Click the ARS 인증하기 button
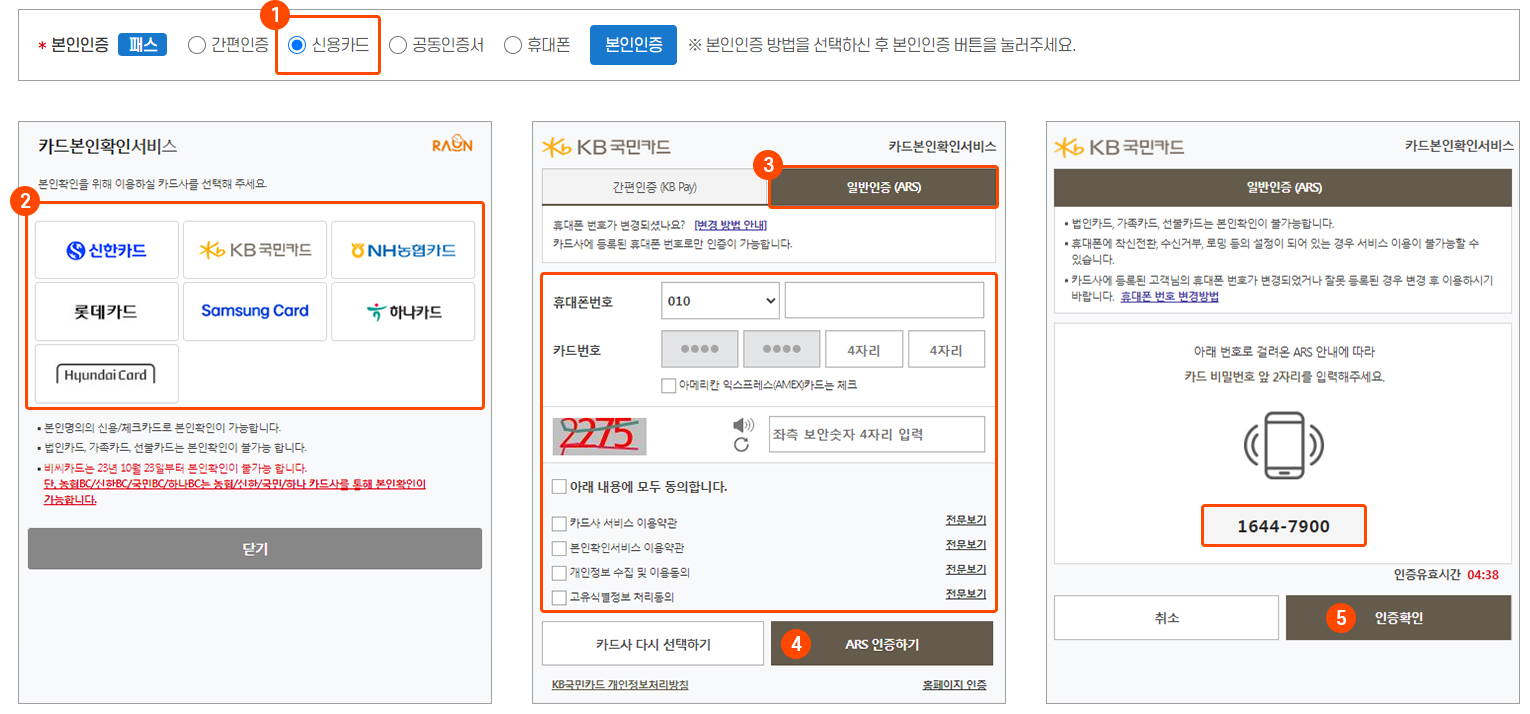This screenshot has width=1530, height=714. tap(882, 644)
